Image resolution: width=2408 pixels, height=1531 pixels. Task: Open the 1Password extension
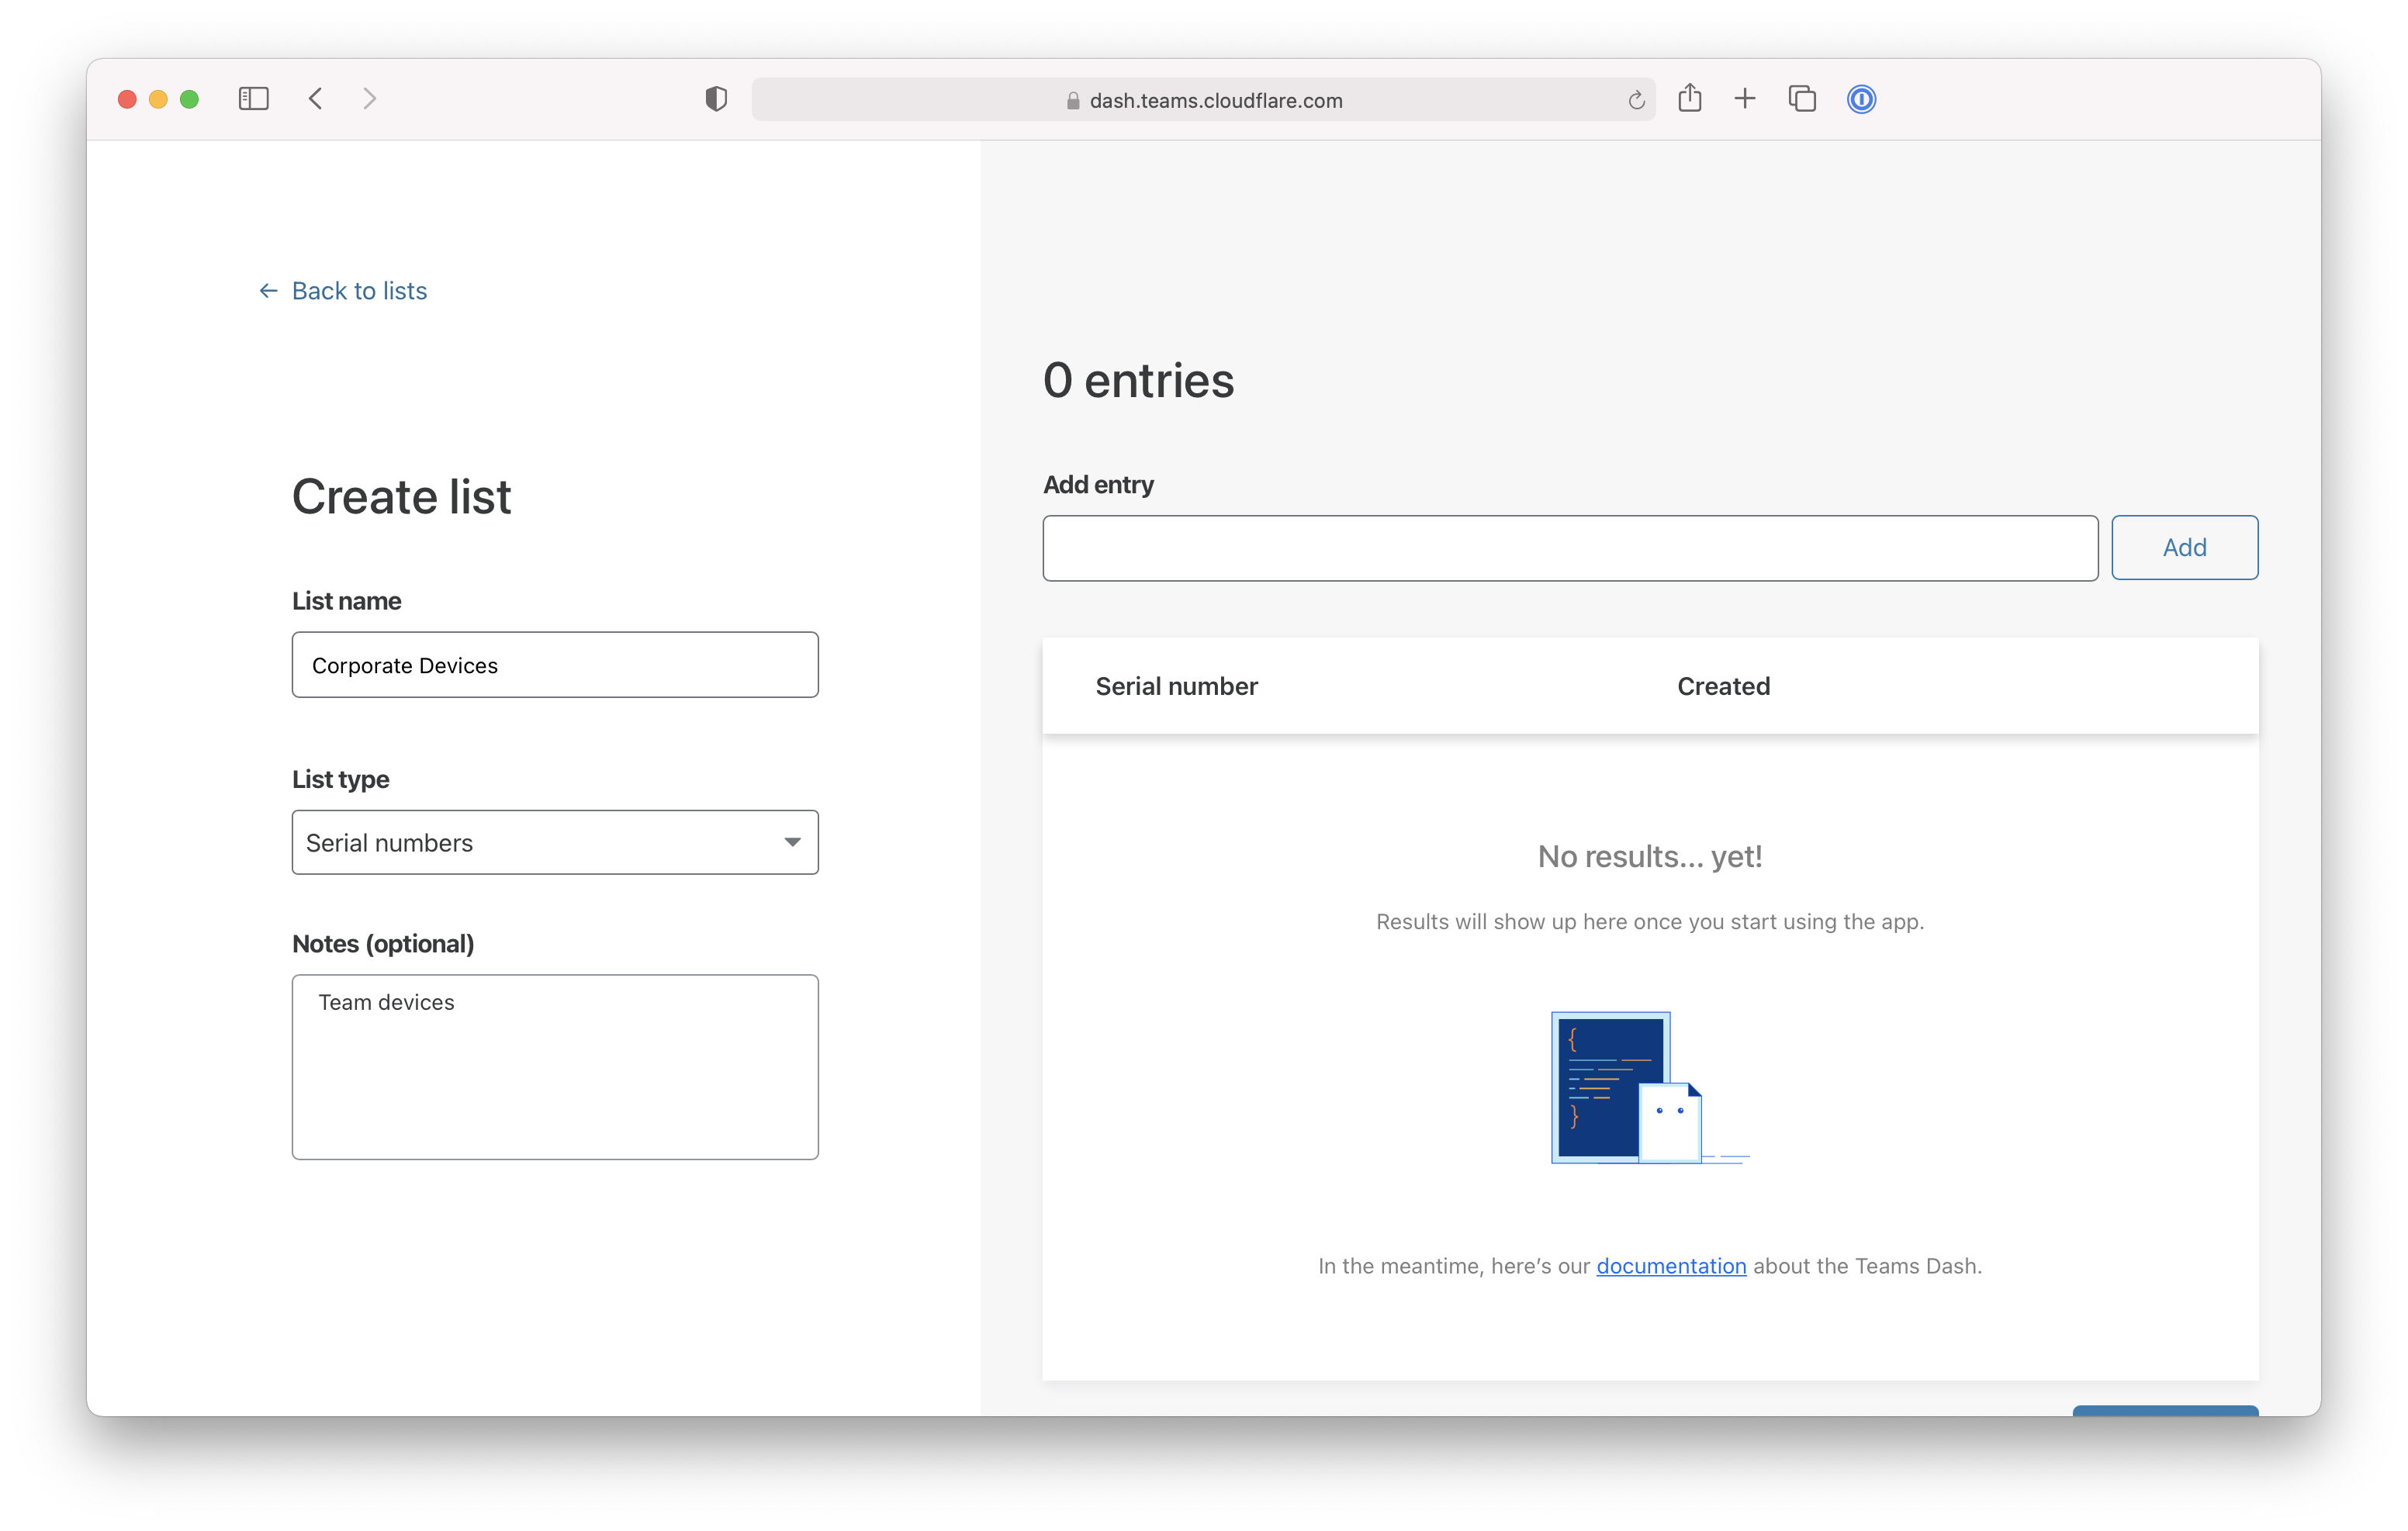click(x=1861, y=98)
